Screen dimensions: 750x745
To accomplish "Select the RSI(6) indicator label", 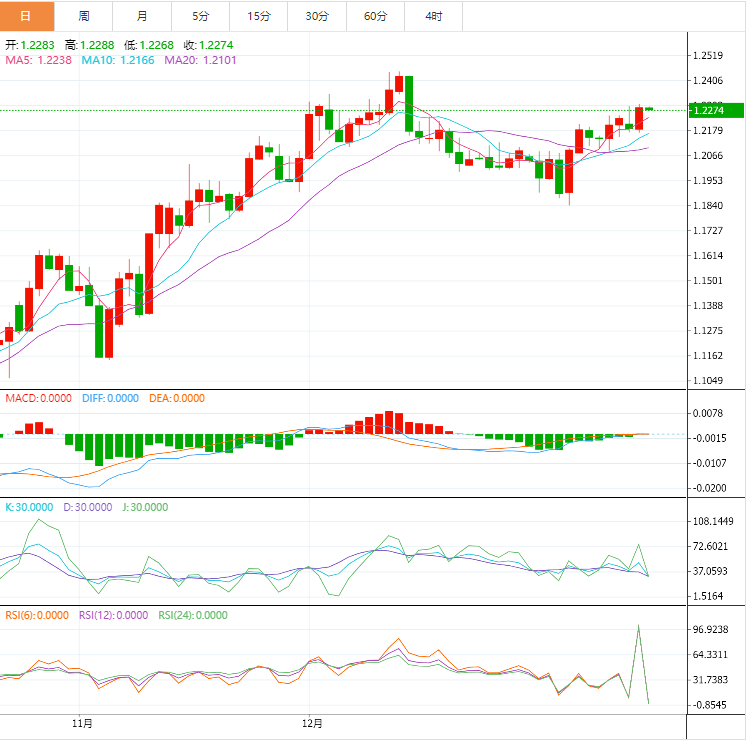I will click(x=36, y=616).
